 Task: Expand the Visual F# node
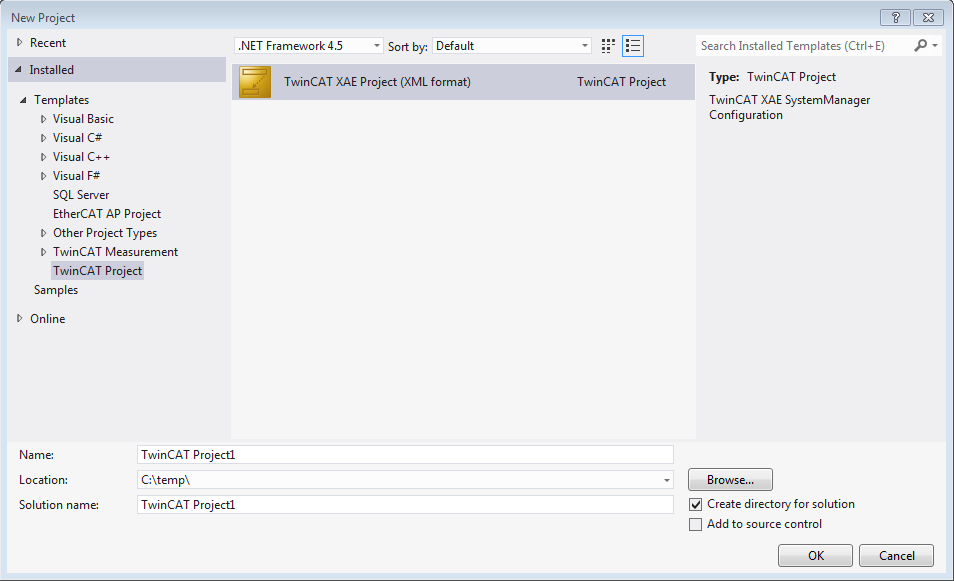tap(43, 176)
